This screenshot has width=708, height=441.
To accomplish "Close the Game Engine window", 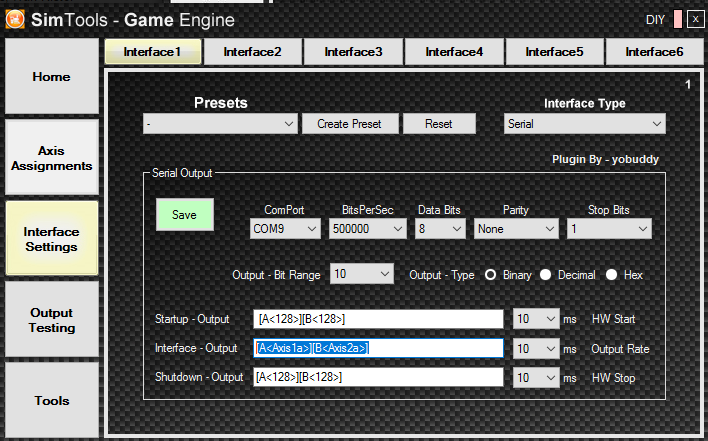I will [695, 19].
